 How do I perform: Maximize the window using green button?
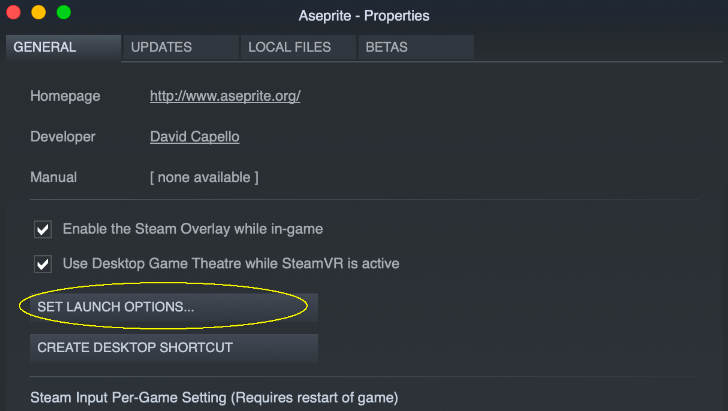pos(64,12)
